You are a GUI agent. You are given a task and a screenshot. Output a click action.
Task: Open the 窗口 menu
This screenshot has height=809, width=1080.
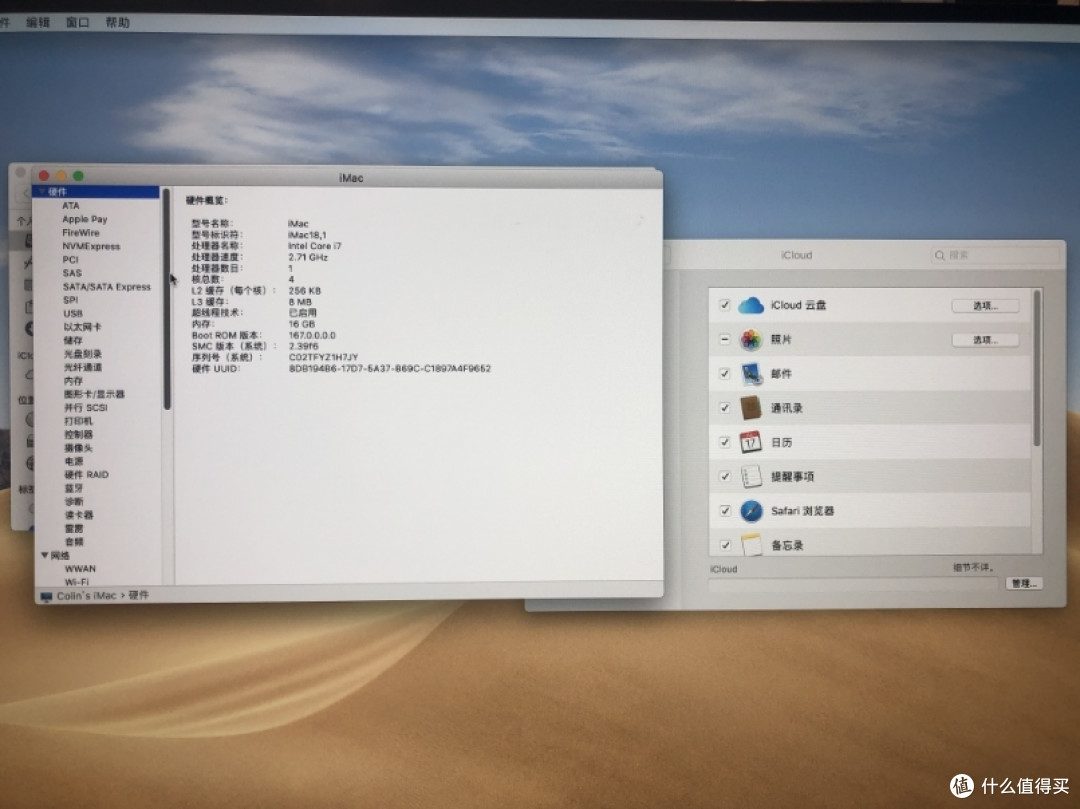coord(78,23)
